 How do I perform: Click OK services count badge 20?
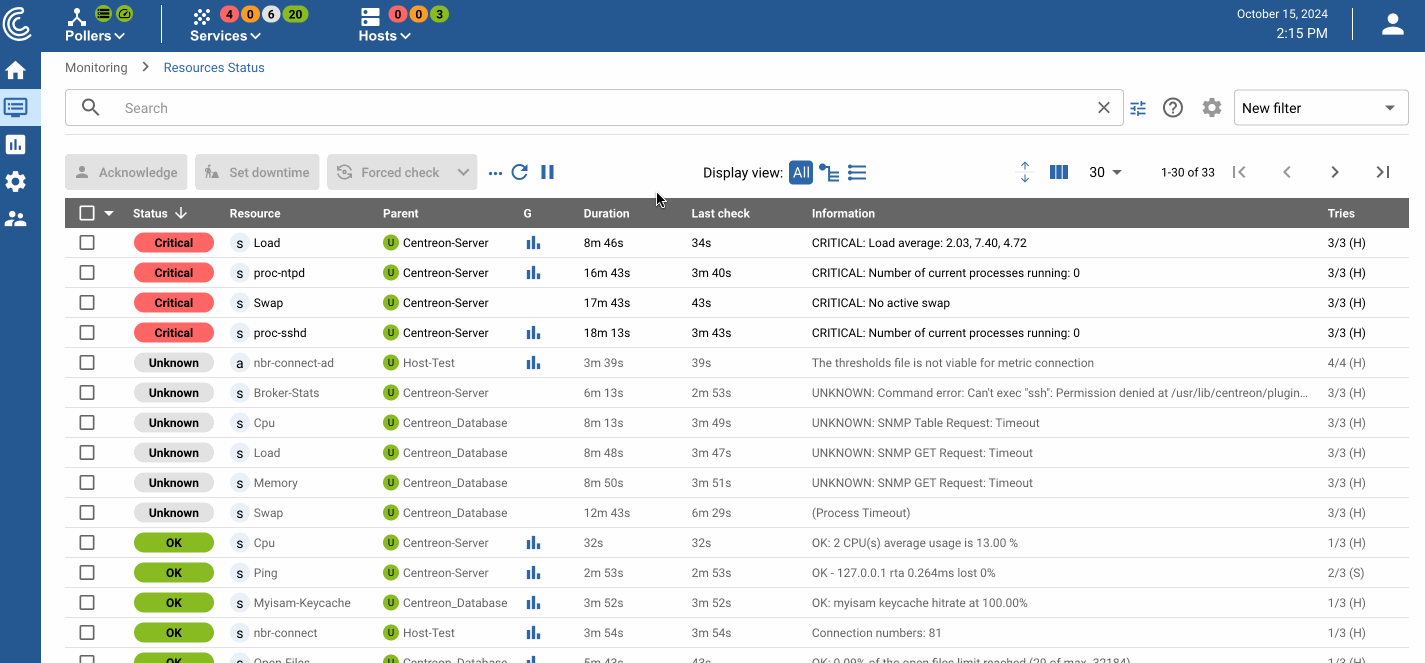pos(295,14)
